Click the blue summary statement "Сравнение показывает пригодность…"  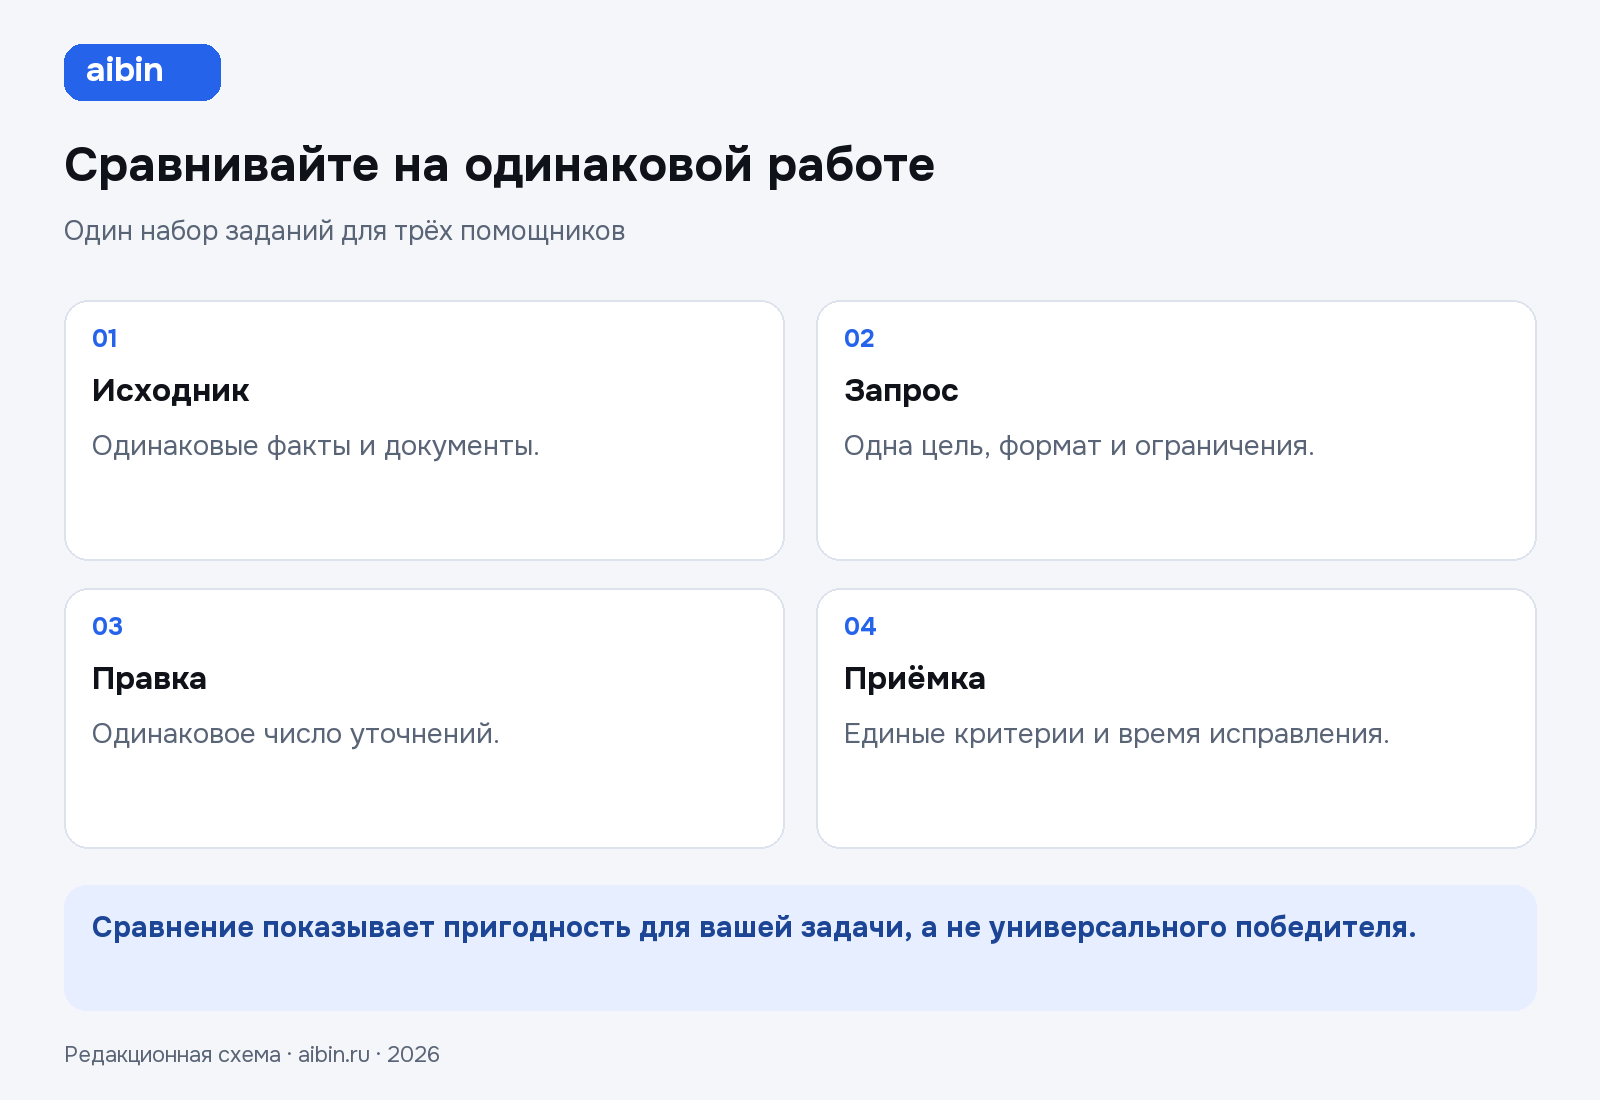(x=754, y=927)
